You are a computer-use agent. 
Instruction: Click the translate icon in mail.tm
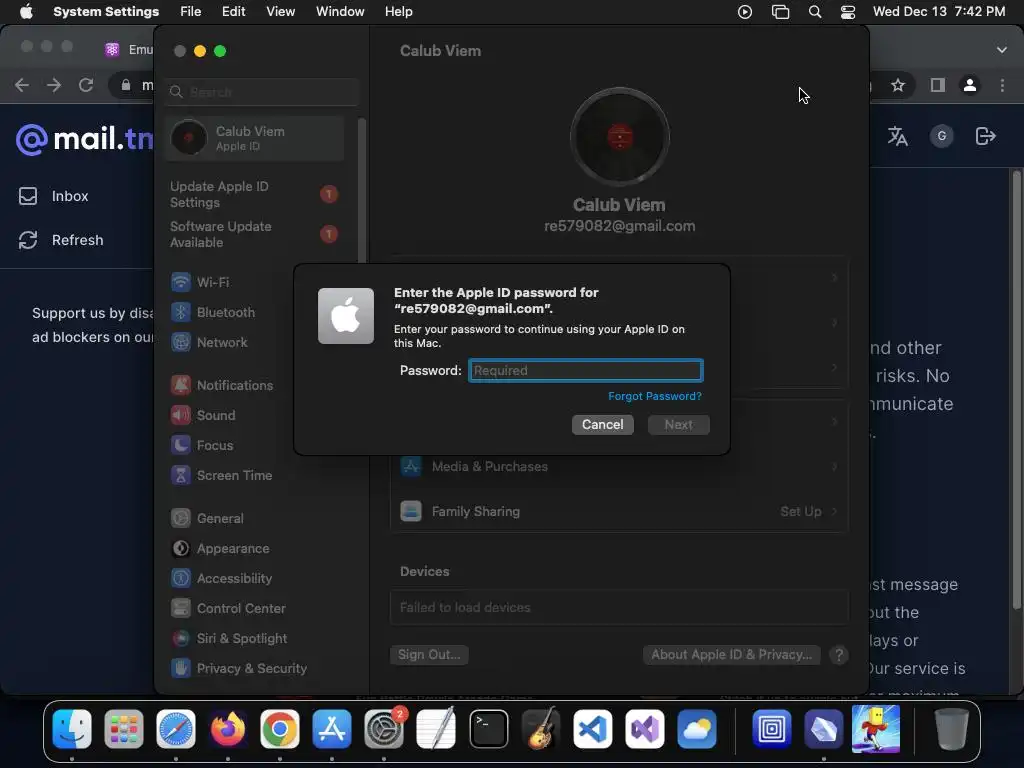[897, 136]
